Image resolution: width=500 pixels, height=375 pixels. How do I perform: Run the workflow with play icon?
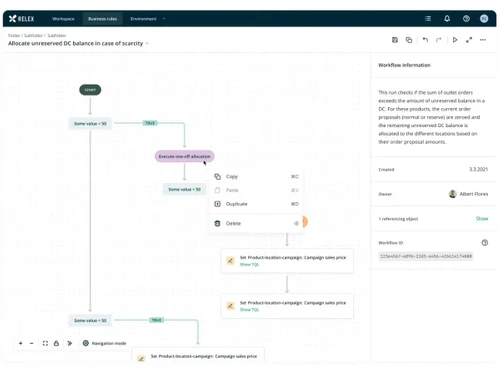pyautogui.click(x=455, y=40)
